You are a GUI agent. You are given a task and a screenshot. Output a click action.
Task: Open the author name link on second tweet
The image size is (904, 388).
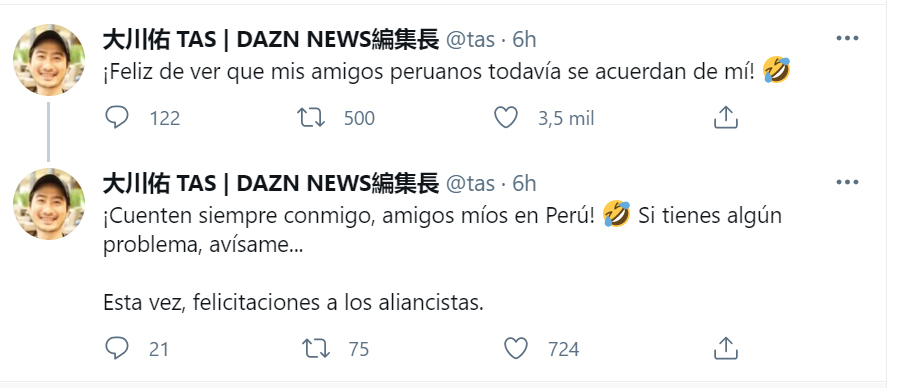pos(271,183)
